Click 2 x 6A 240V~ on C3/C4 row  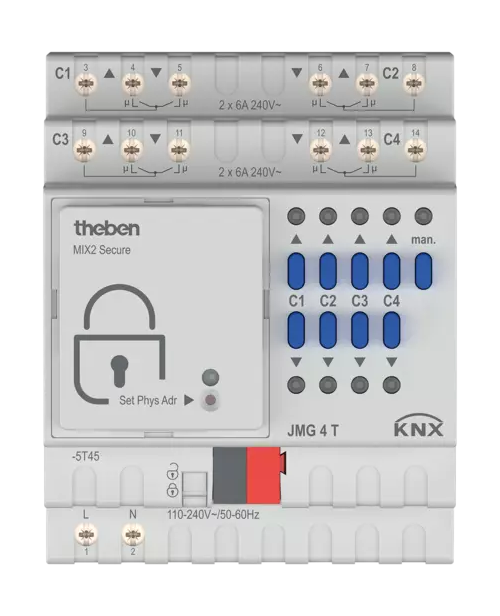pos(250,172)
